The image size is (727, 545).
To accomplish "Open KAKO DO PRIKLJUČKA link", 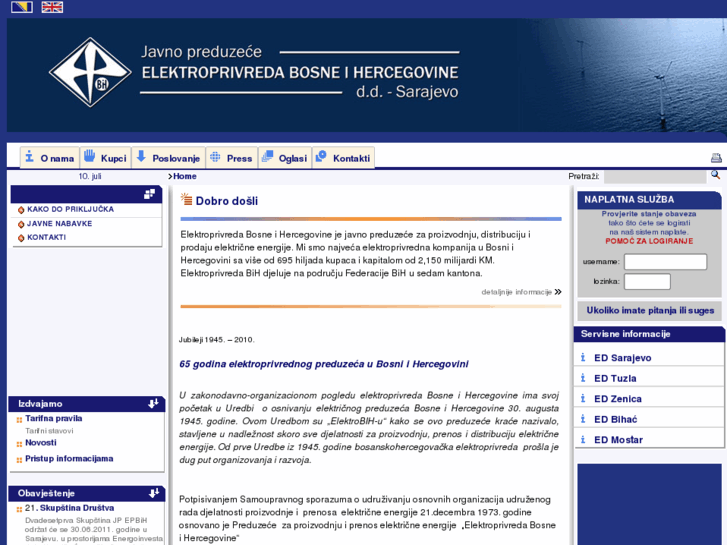I will tap(70, 209).
